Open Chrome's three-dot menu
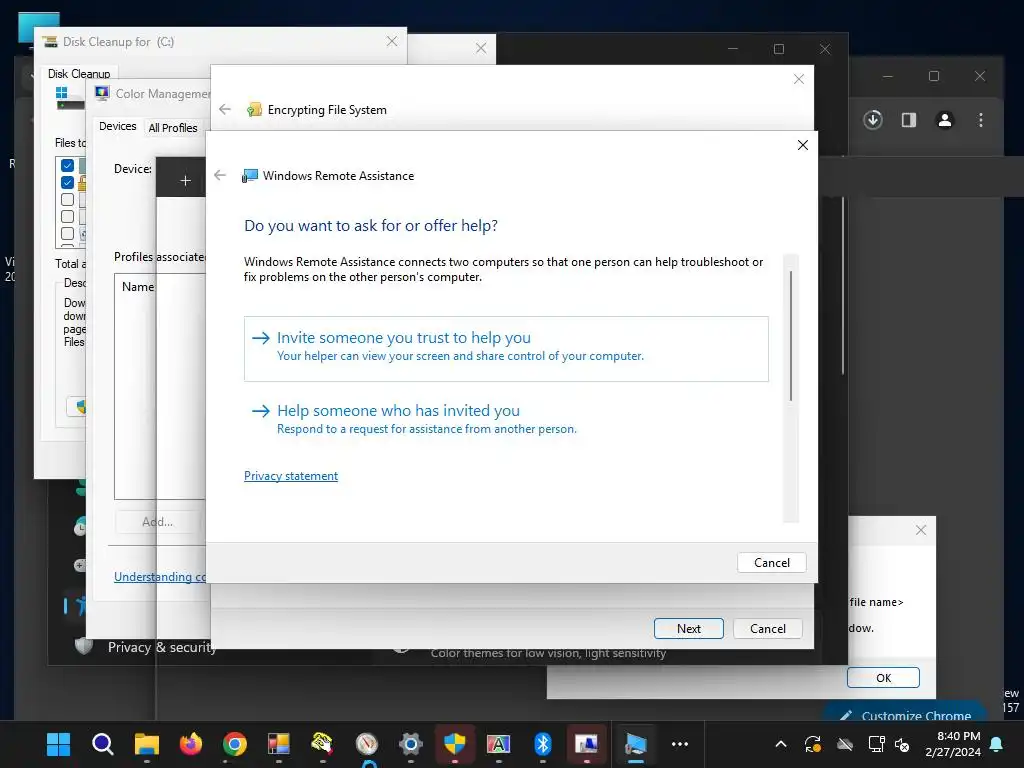Screen dimensions: 1024x768 980,120
